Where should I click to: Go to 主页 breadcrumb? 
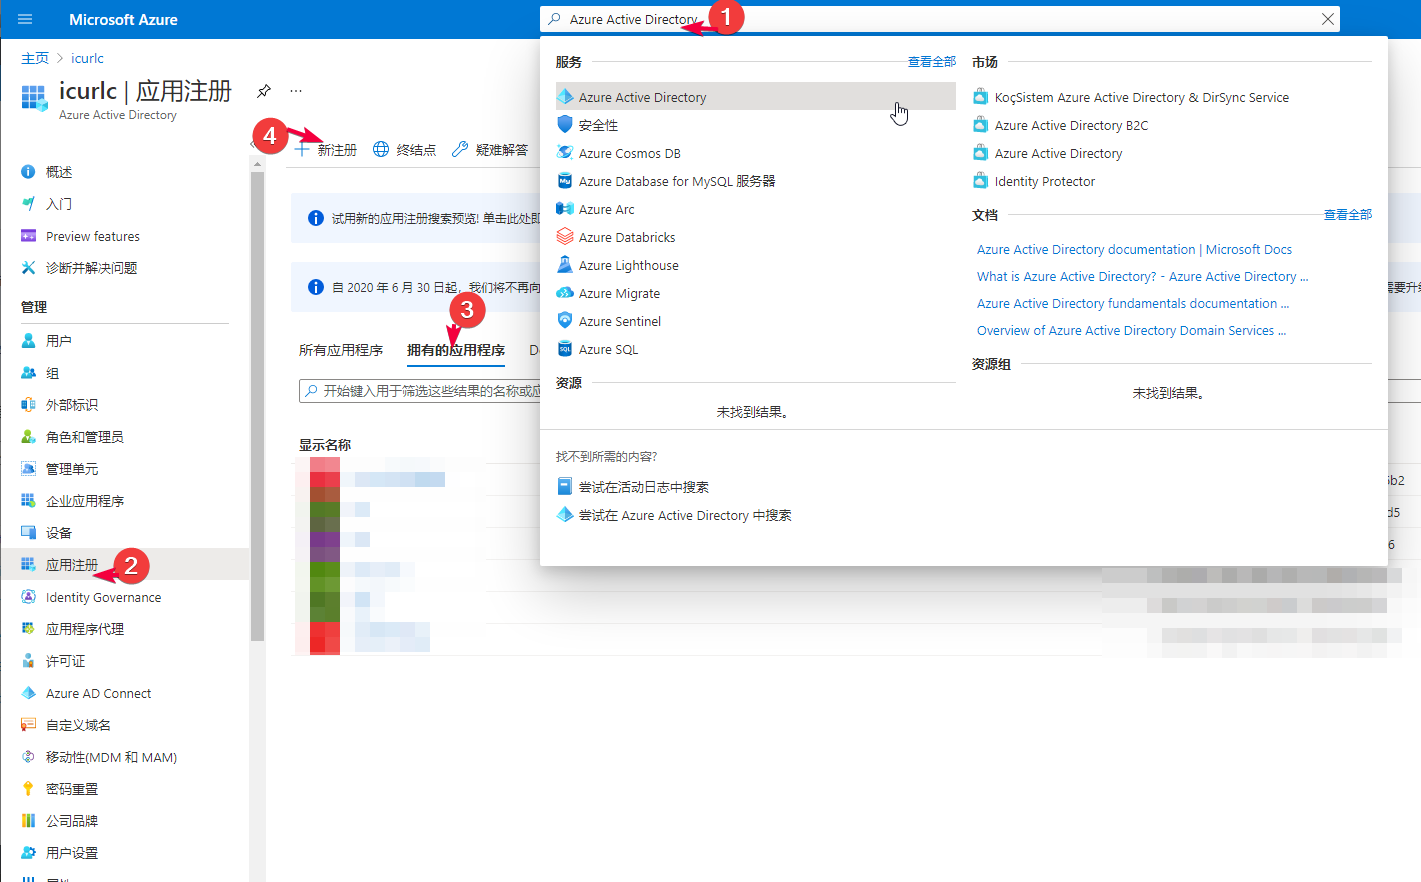point(35,58)
